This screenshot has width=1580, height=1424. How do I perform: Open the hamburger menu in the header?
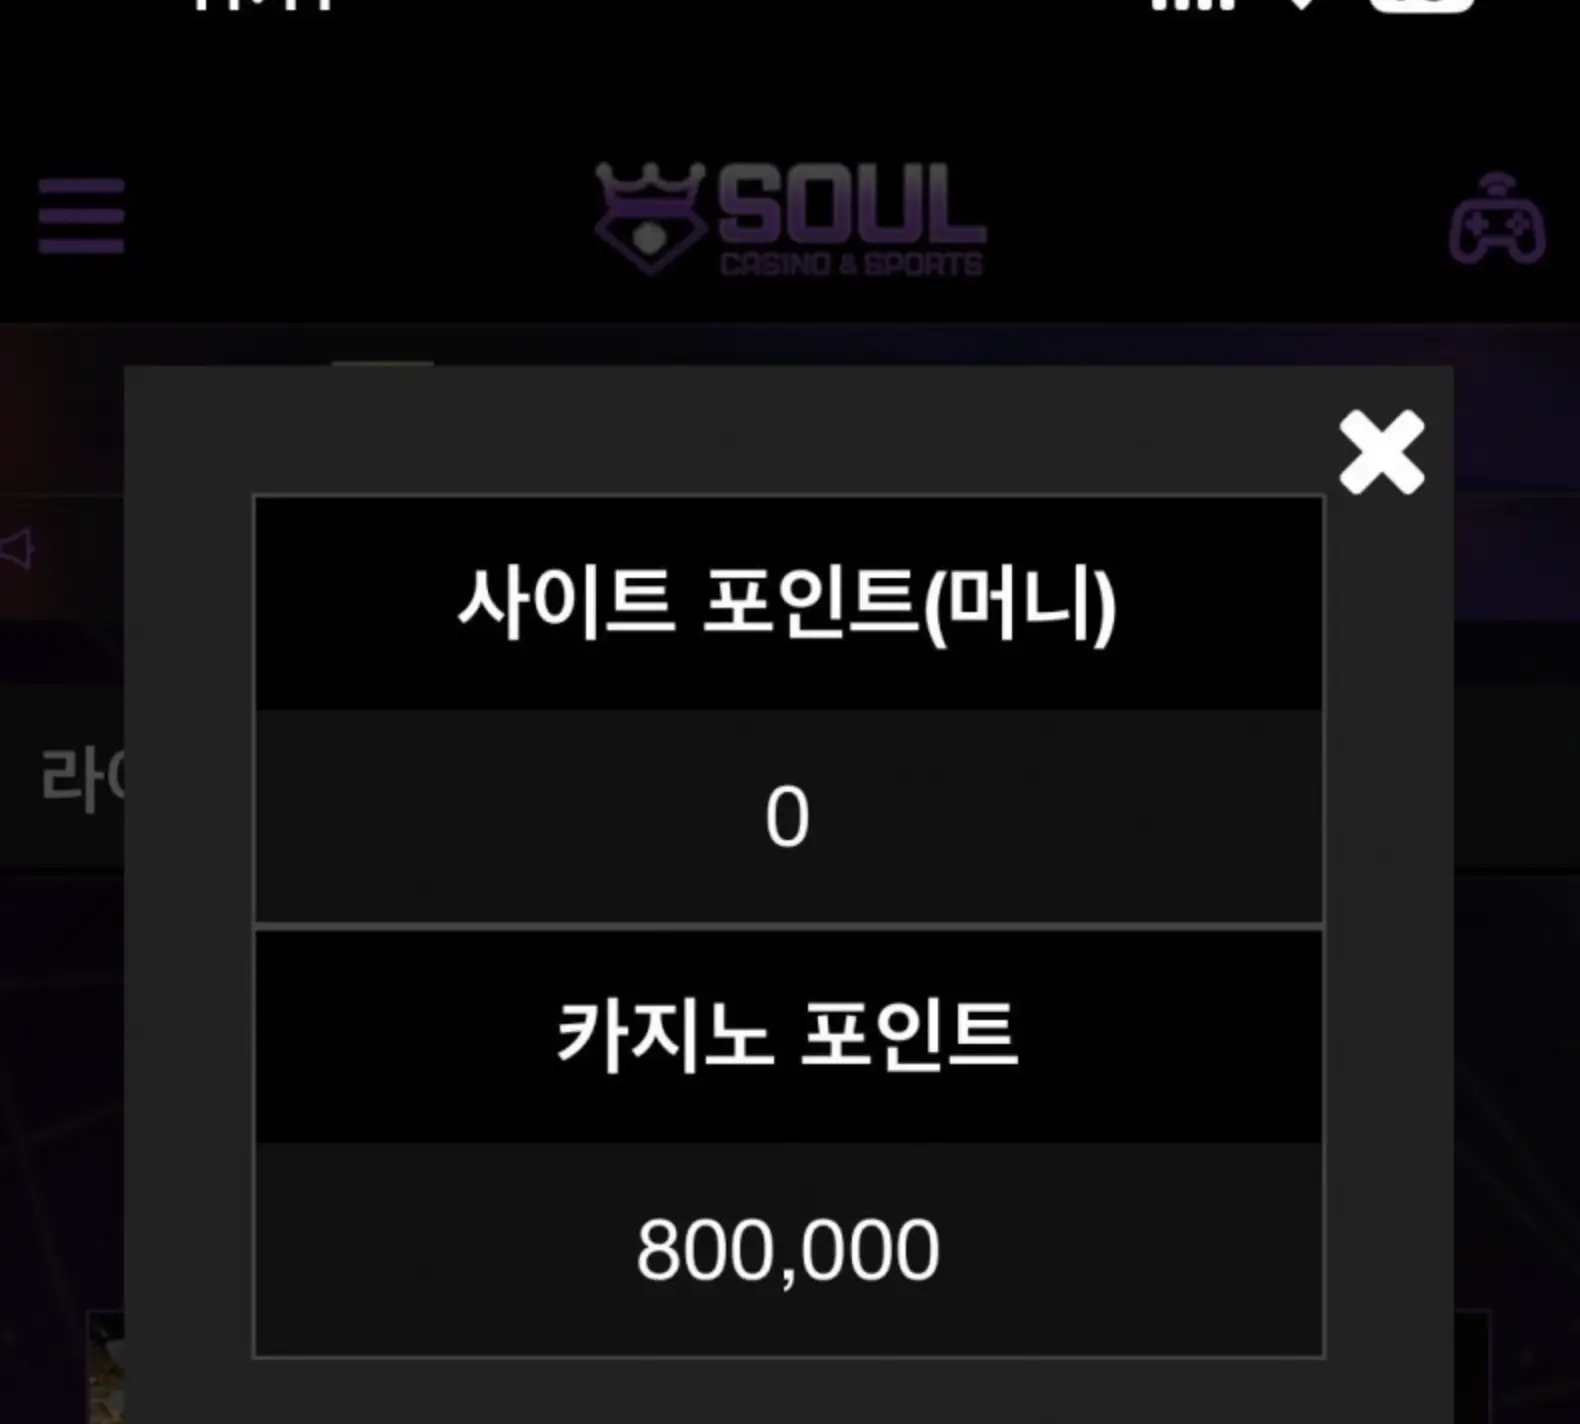click(x=81, y=216)
